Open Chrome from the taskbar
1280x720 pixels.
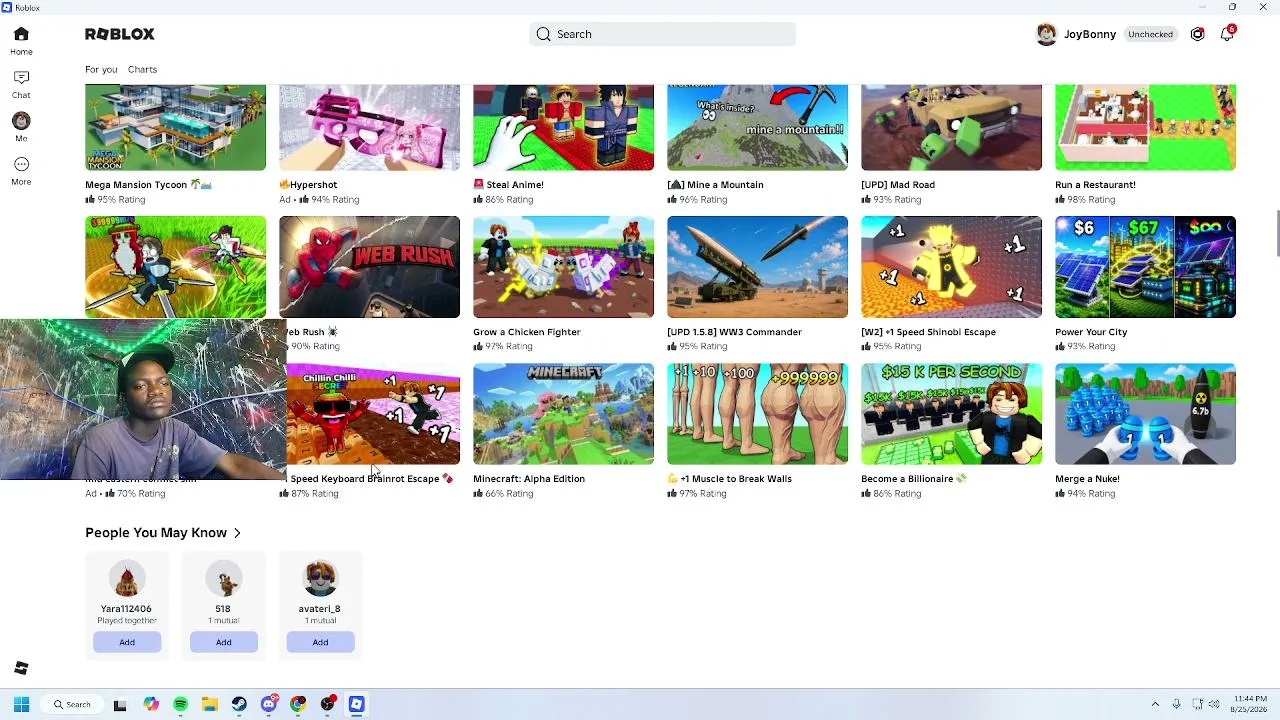298,704
